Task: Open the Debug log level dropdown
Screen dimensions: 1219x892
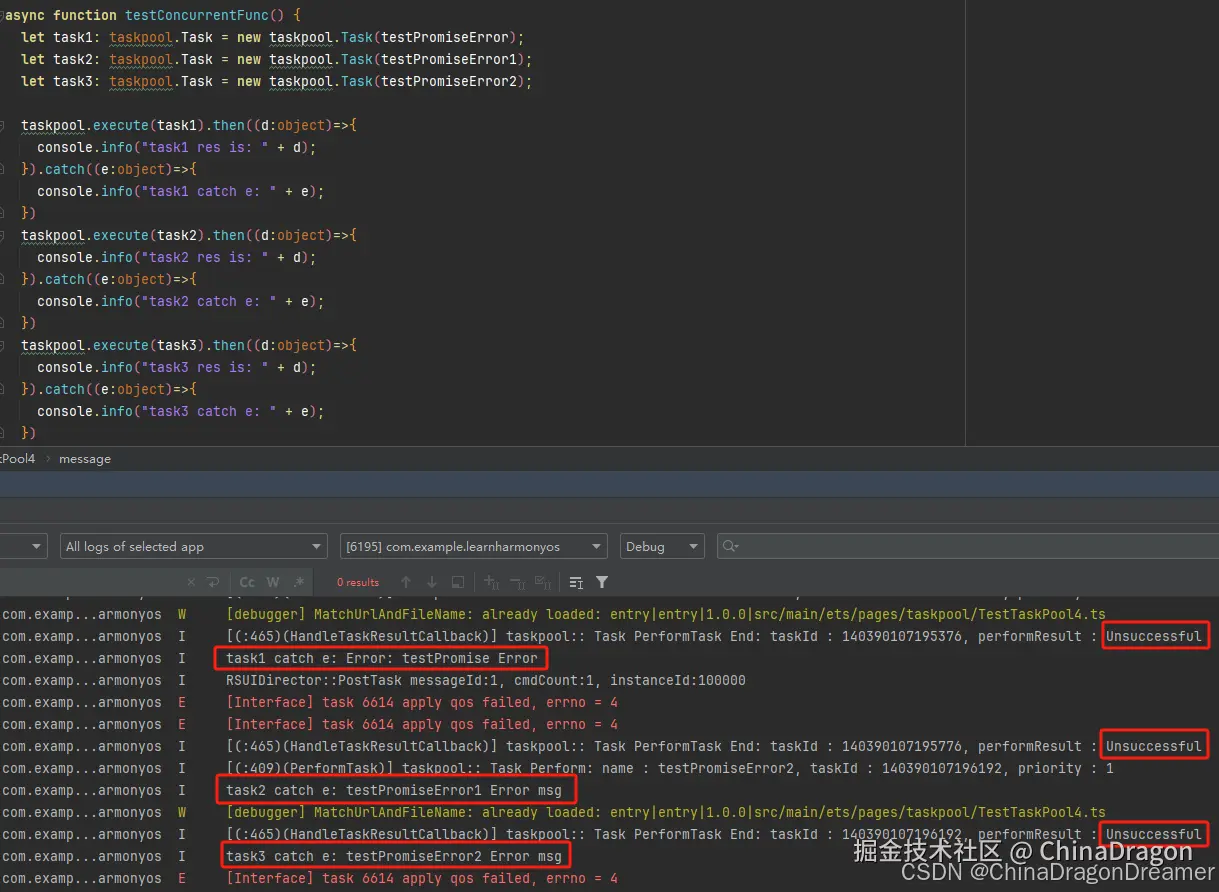Action: point(661,546)
